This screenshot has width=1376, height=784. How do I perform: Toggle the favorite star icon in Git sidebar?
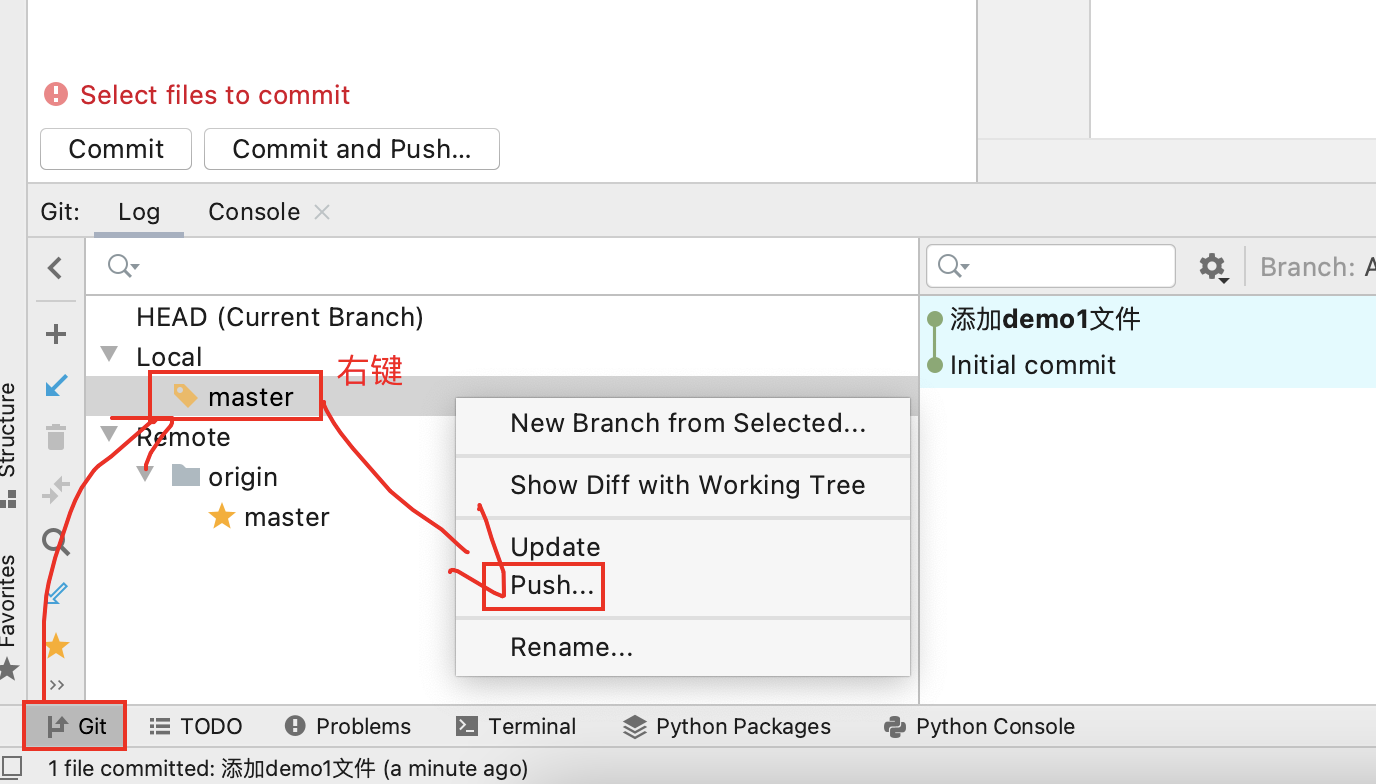coord(56,646)
